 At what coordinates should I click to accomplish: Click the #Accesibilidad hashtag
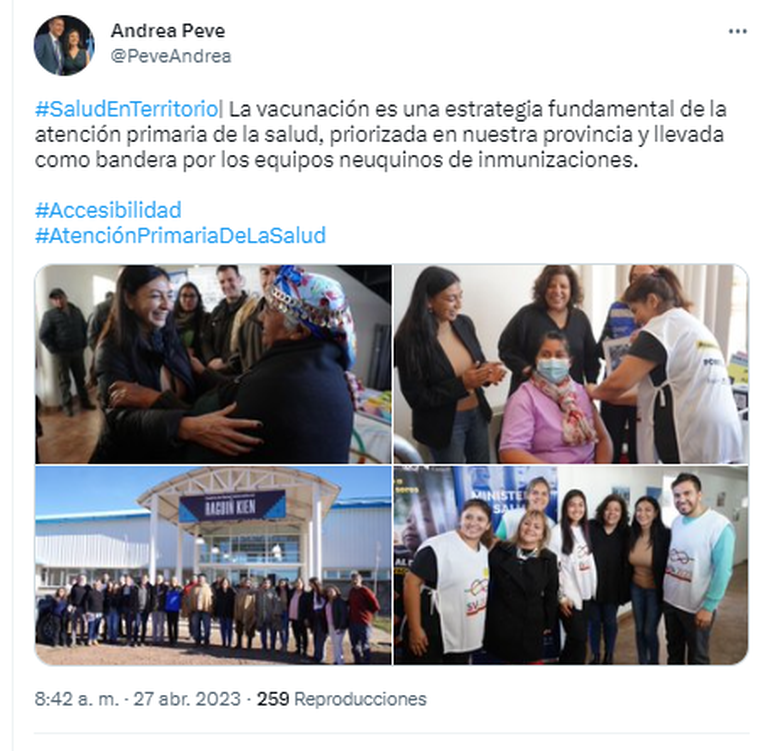point(108,210)
